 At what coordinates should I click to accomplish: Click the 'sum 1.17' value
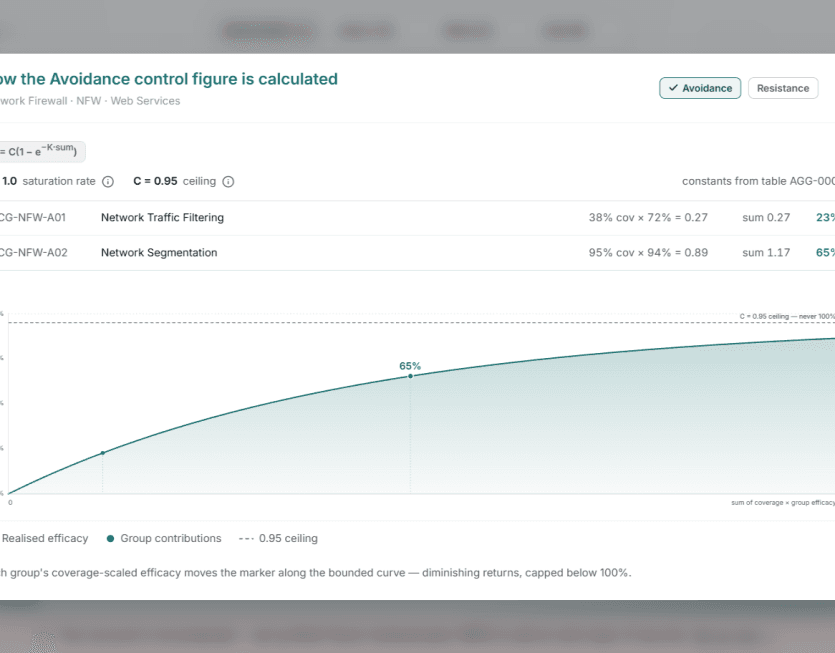(x=766, y=252)
